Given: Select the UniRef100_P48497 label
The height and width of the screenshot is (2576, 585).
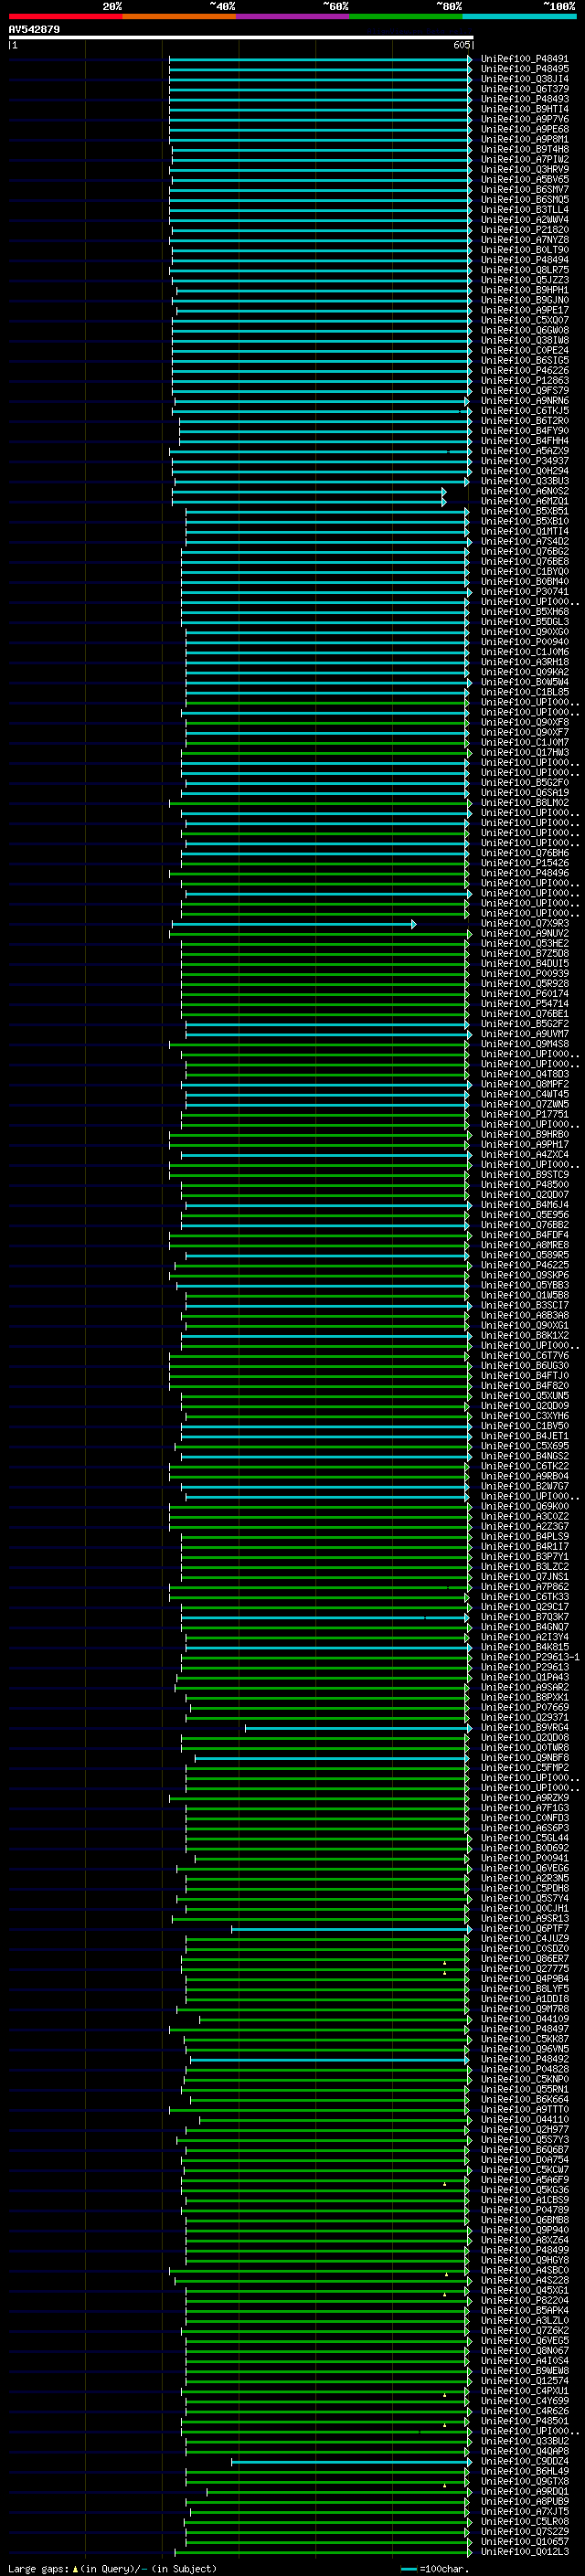Looking at the screenshot, I should (525, 2029).
